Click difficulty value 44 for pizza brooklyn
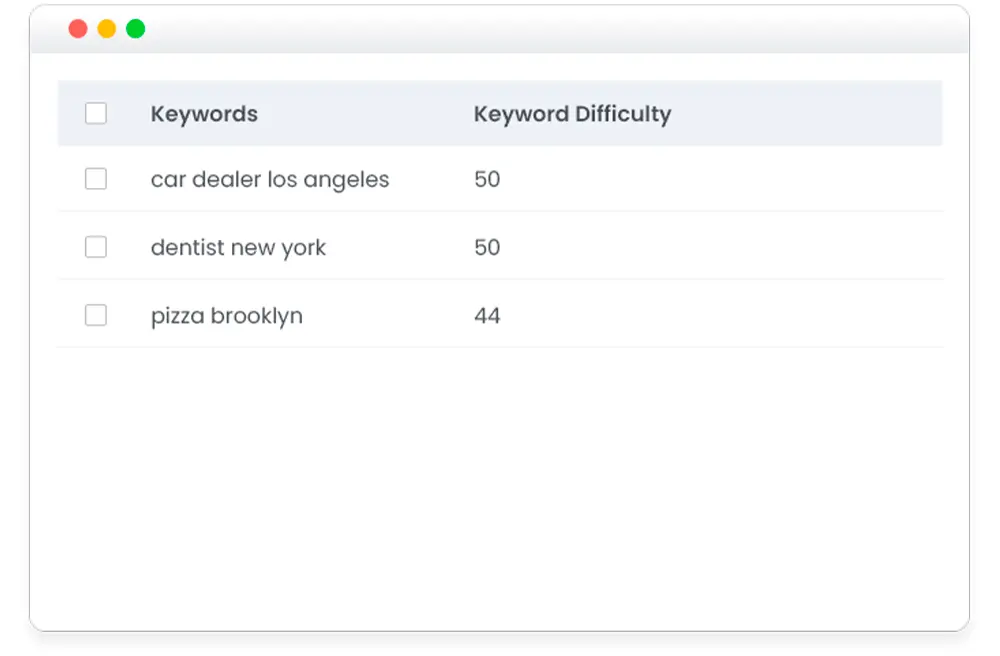This screenshot has height=656, width=1000. click(487, 316)
